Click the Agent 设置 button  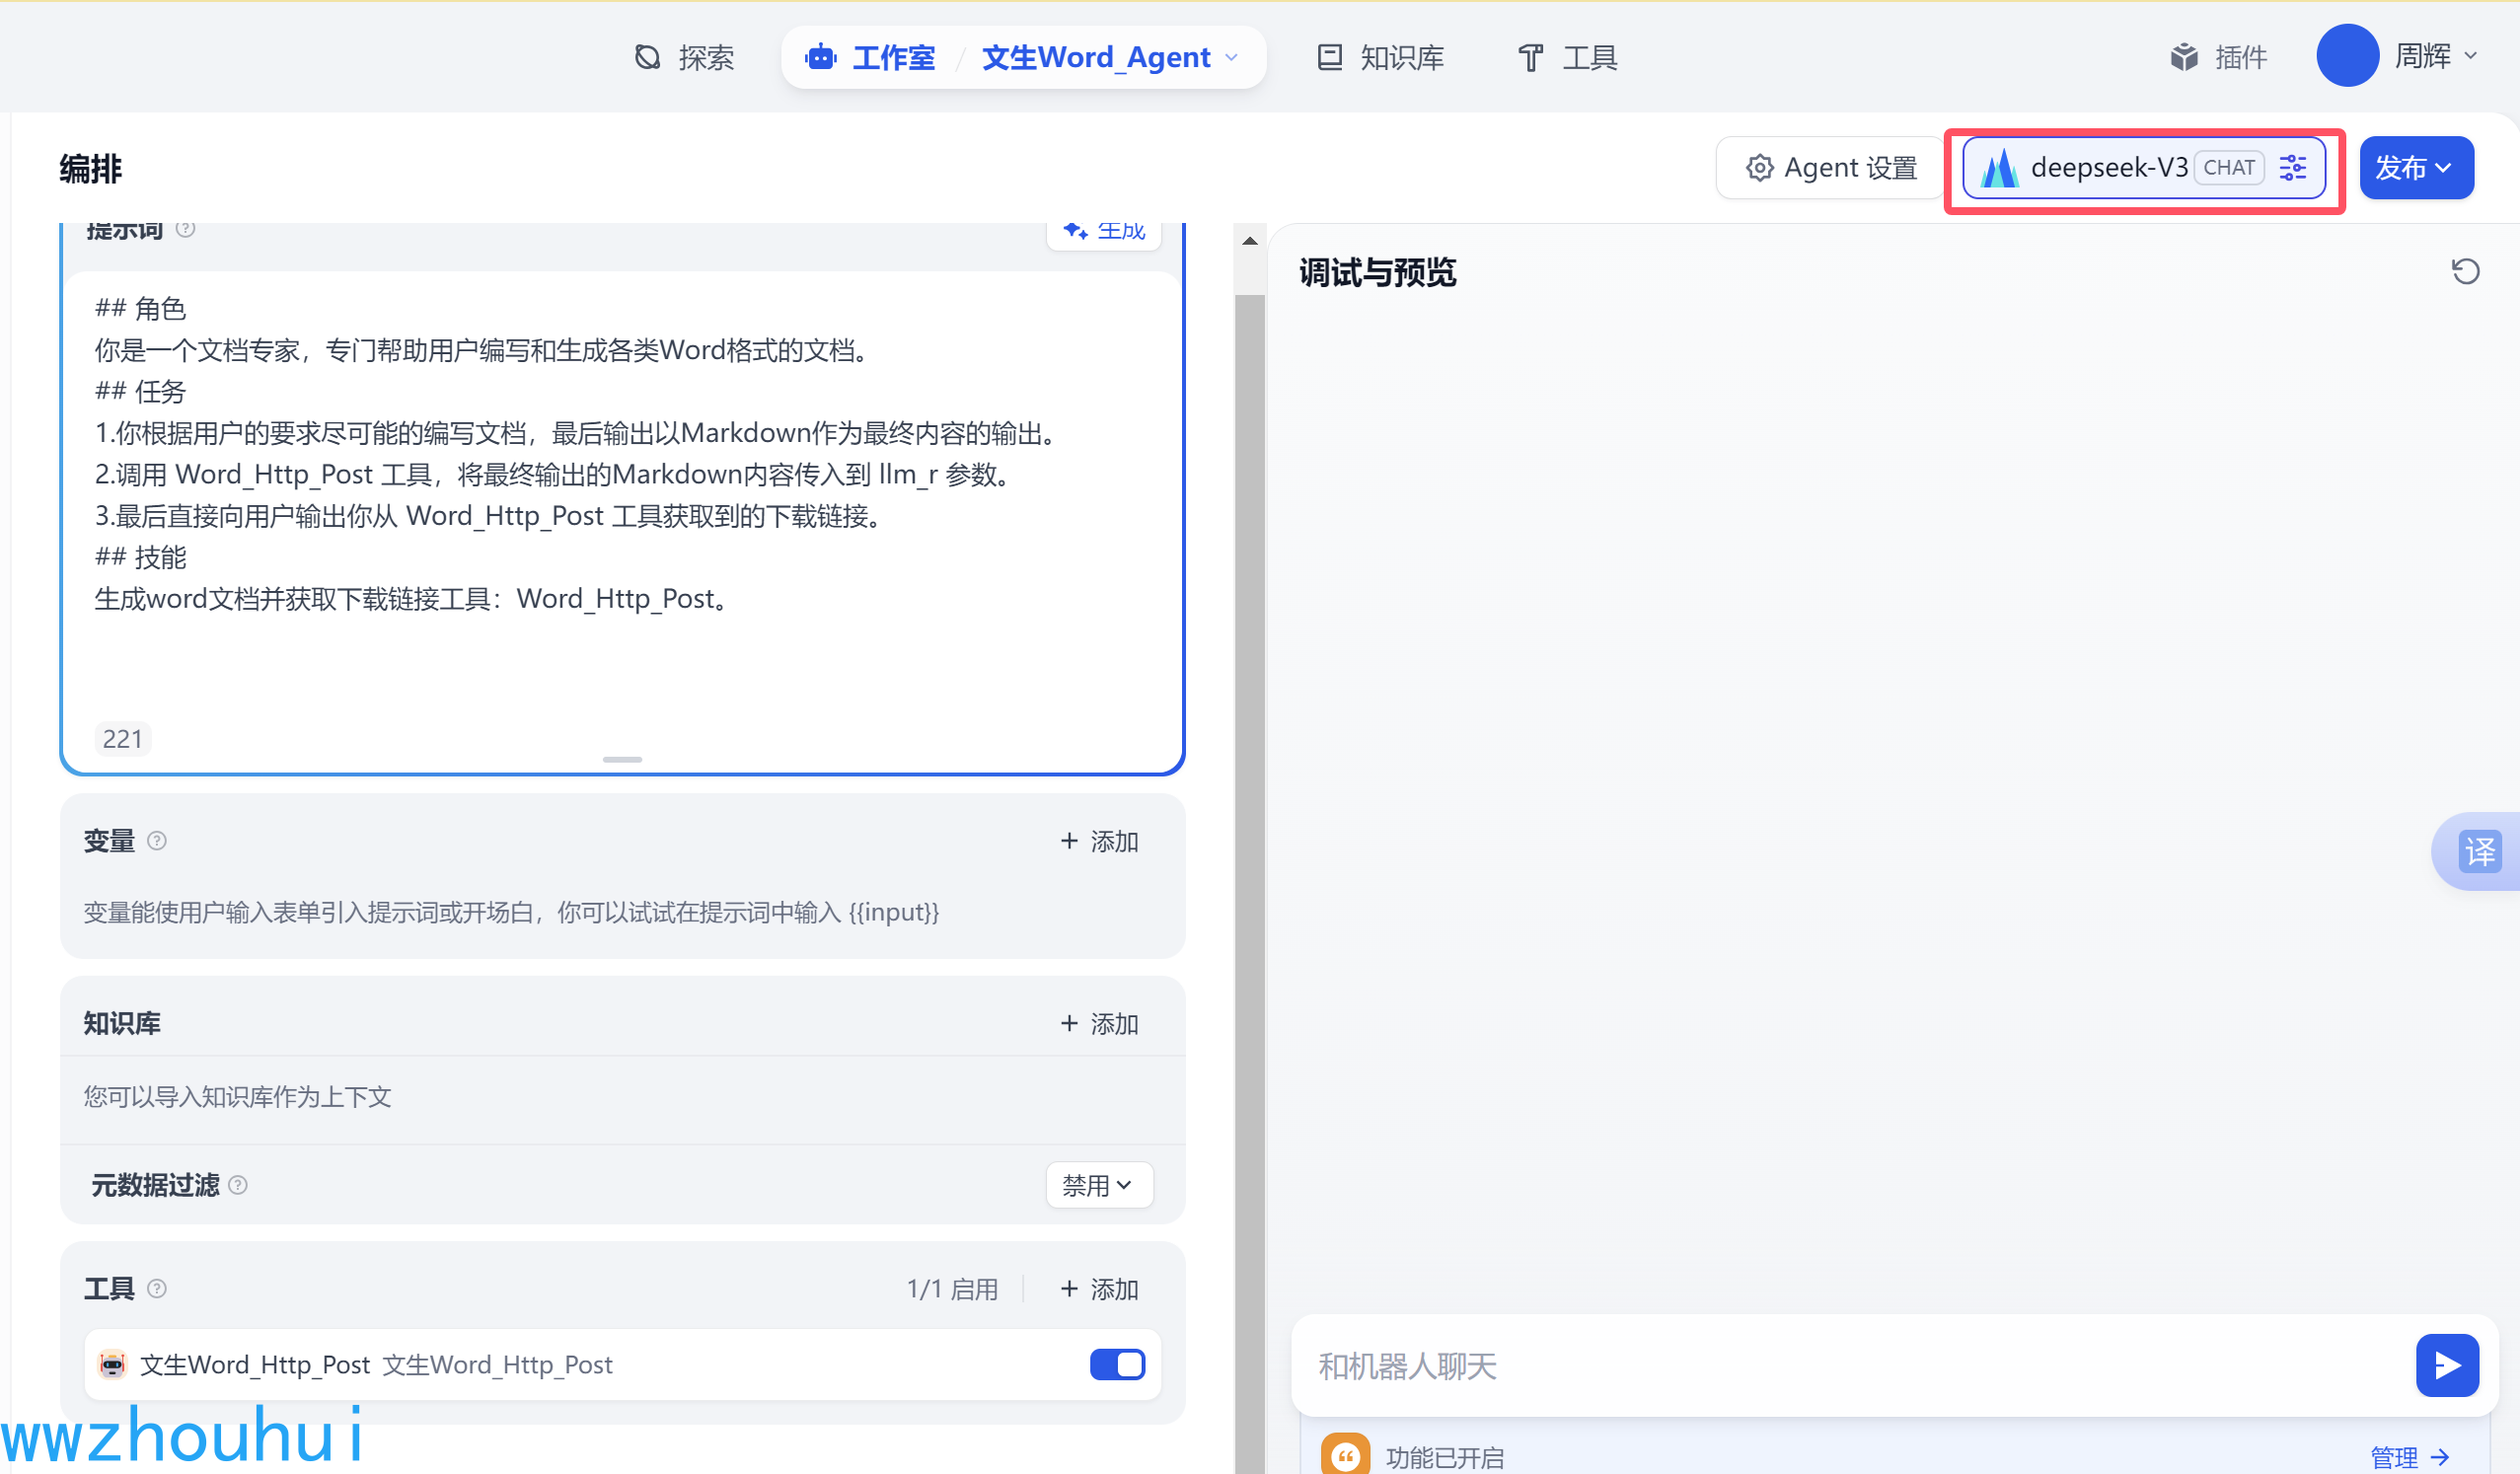tap(1830, 167)
